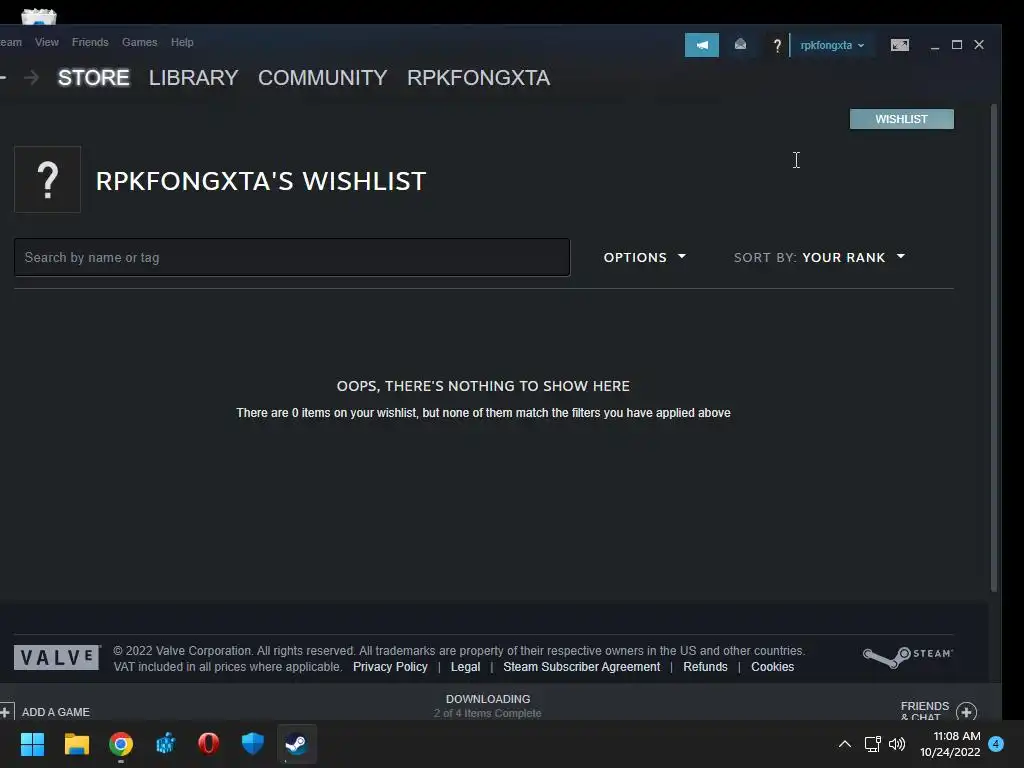
Task: Click the question mark profile avatar
Action: pyautogui.click(x=48, y=180)
